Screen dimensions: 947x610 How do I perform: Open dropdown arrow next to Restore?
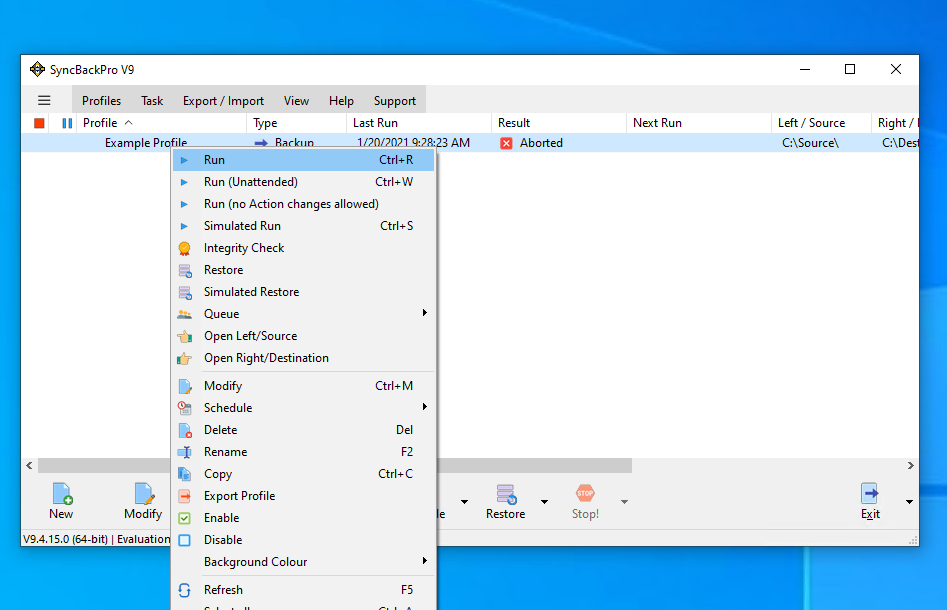[544, 502]
